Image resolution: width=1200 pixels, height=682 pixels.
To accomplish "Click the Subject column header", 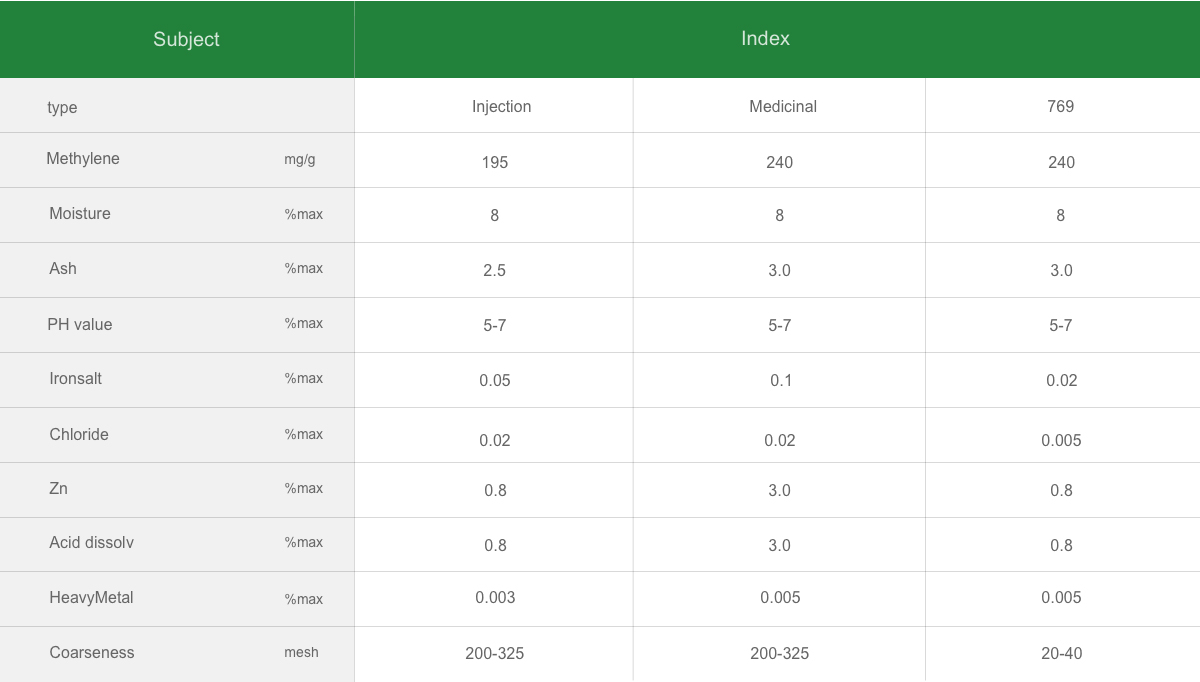I will (186, 40).
